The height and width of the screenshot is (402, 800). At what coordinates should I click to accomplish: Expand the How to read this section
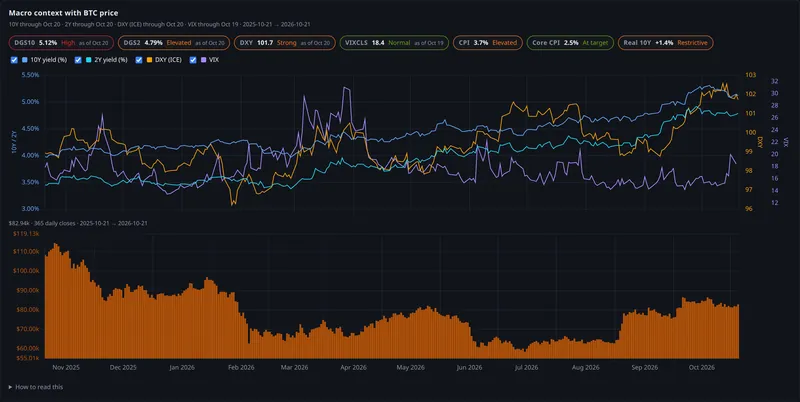[x=36, y=387]
